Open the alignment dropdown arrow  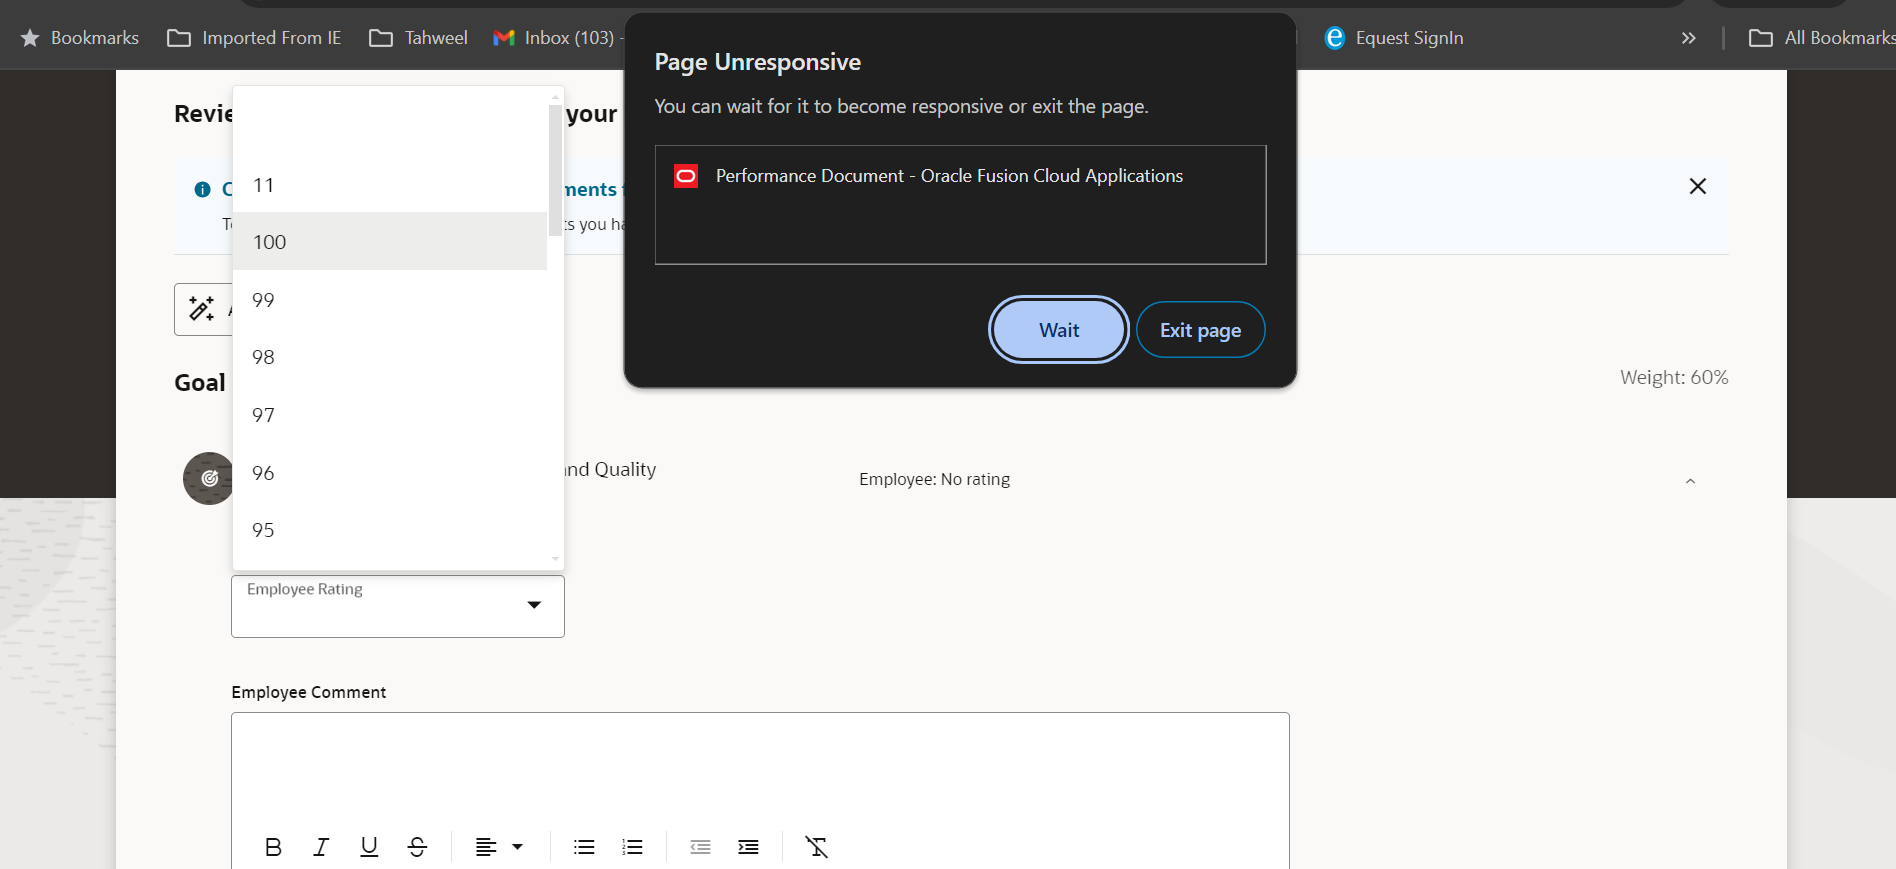(x=517, y=847)
